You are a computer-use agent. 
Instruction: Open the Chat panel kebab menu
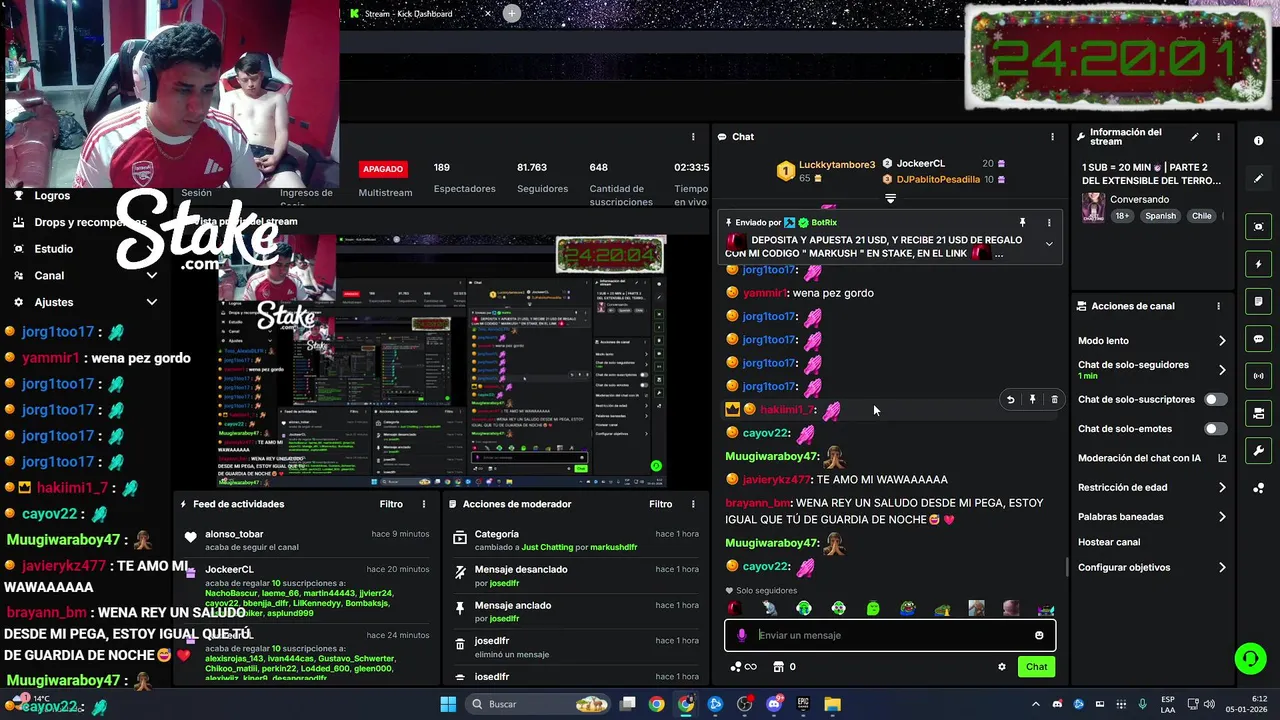click(x=1052, y=137)
